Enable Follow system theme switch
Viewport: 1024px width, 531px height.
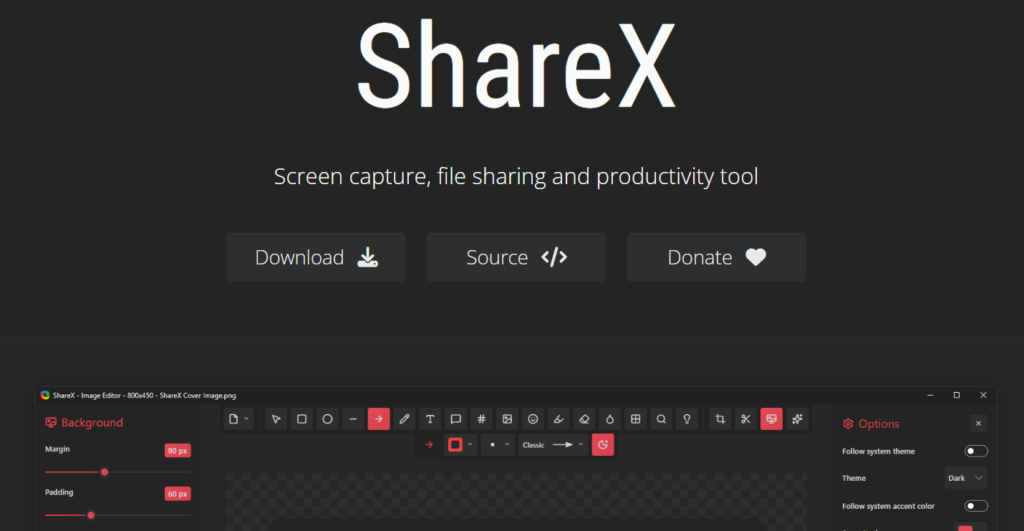(x=976, y=451)
